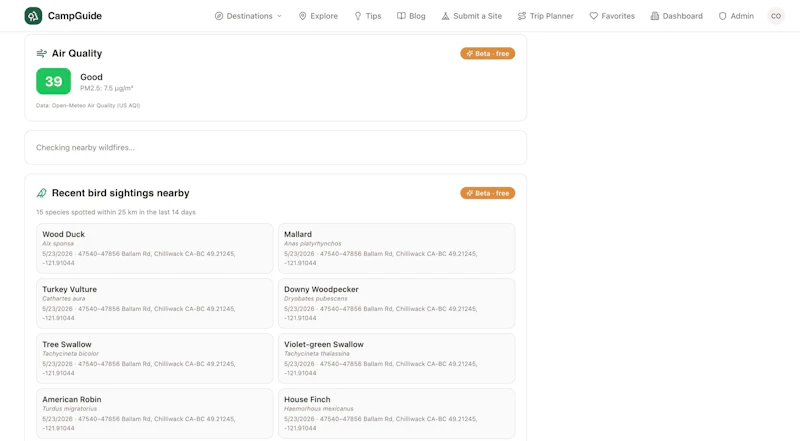Click the Good air quality label
Viewport: 800px width, 441px height.
coord(91,77)
